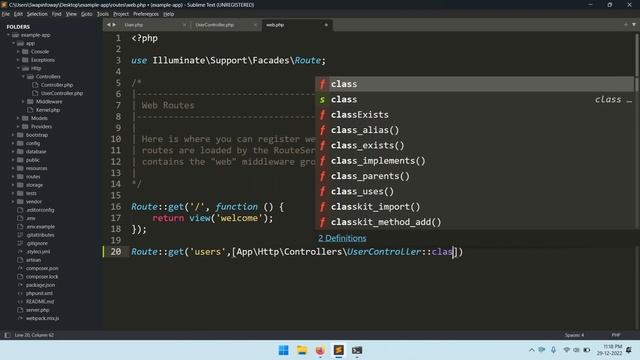This screenshot has height=360, width=640.
Task: Collapse the app folder arrow
Action: click(x=13, y=43)
